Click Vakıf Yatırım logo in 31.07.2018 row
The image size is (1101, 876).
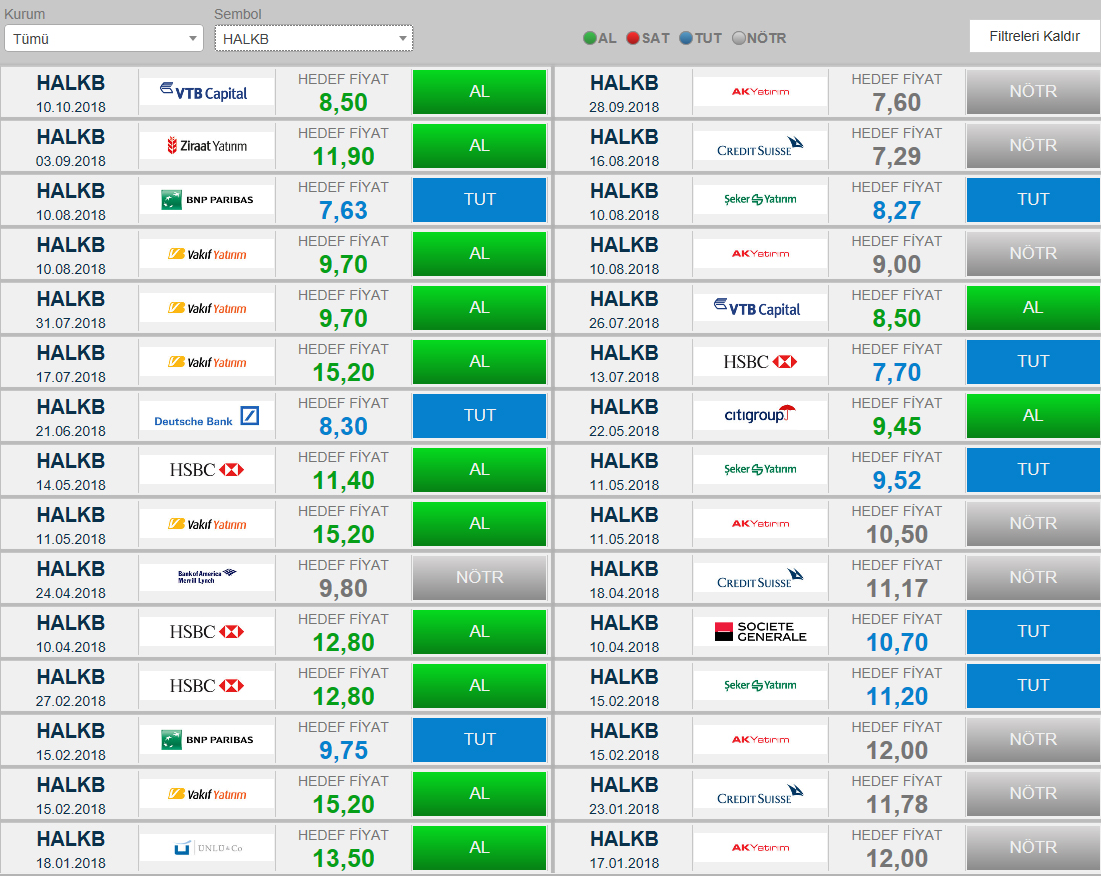[206, 308]
